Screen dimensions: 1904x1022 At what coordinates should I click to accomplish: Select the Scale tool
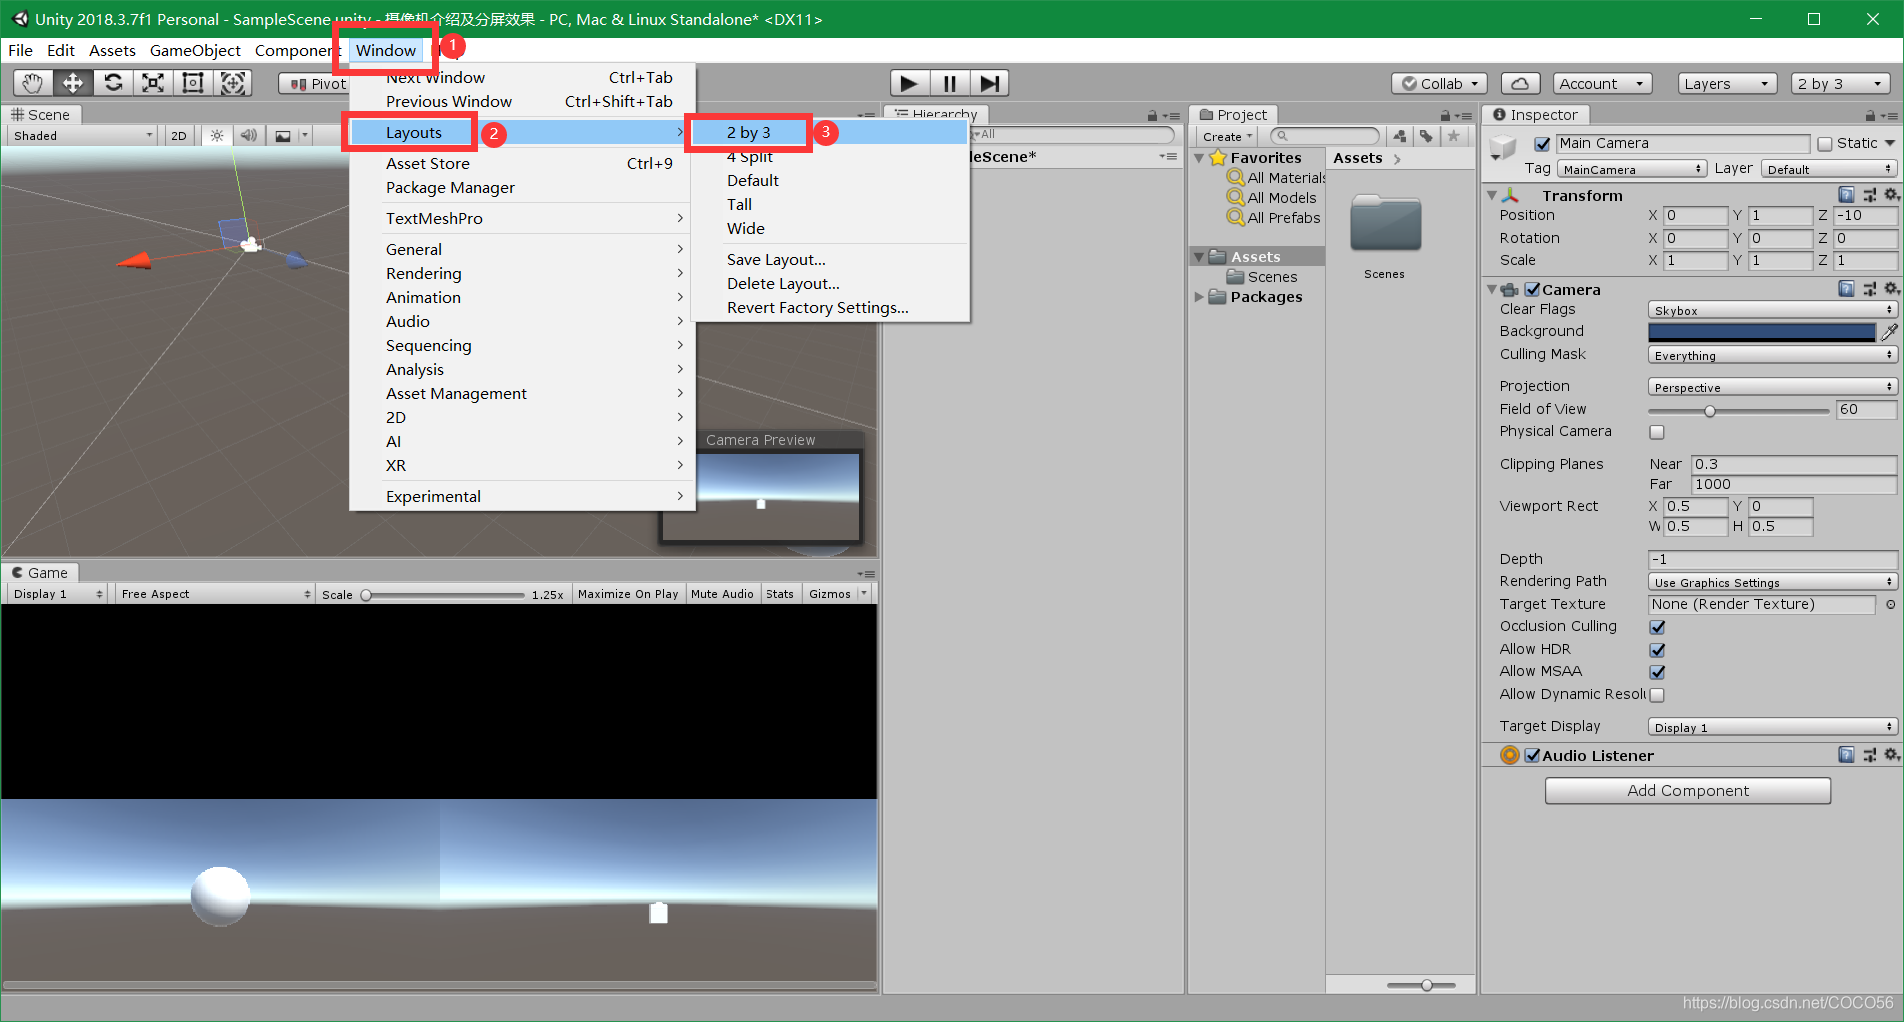point(153,83)
